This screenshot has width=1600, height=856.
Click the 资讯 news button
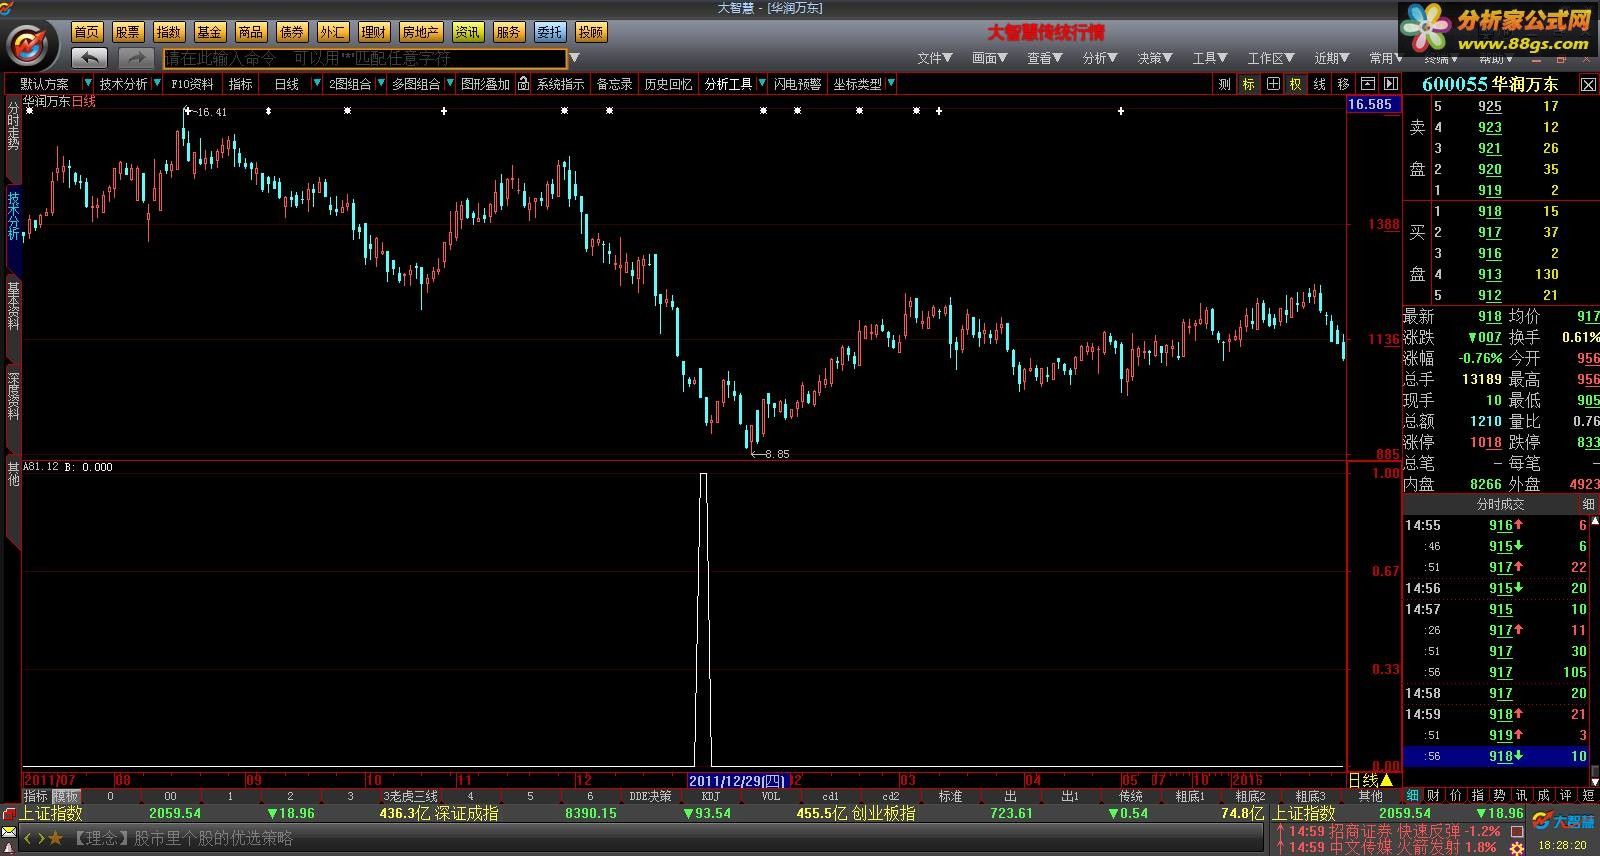[467, 32]
